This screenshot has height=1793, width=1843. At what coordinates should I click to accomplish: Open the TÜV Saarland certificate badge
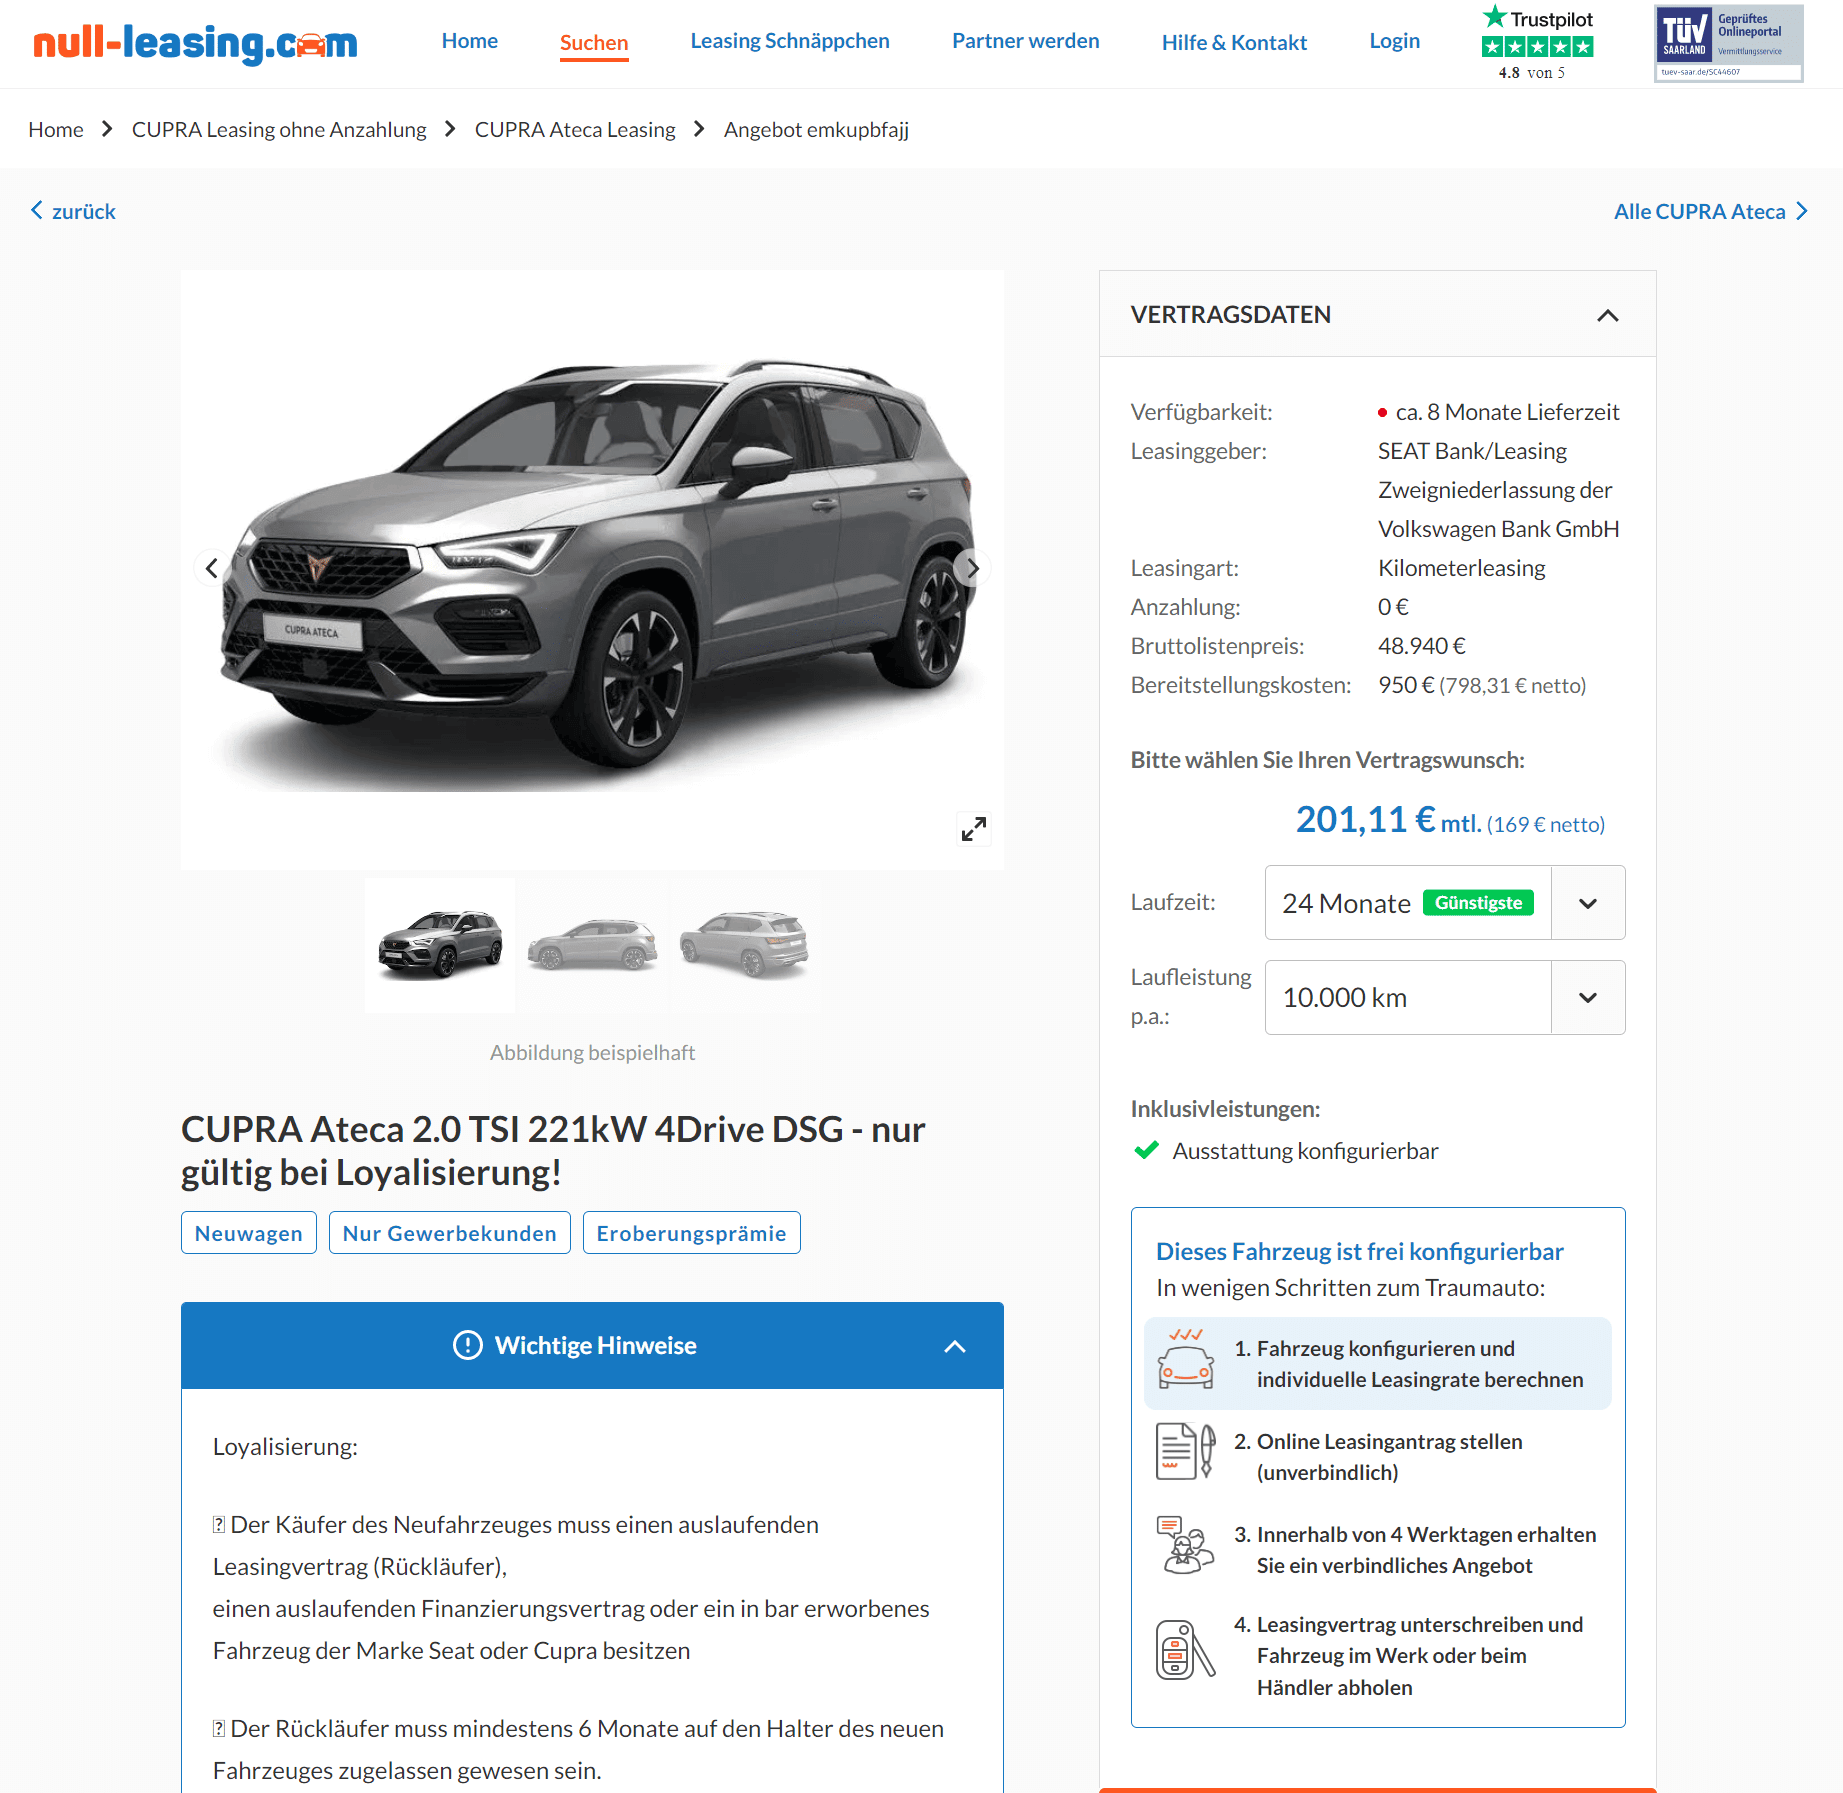click(1729, 43)
